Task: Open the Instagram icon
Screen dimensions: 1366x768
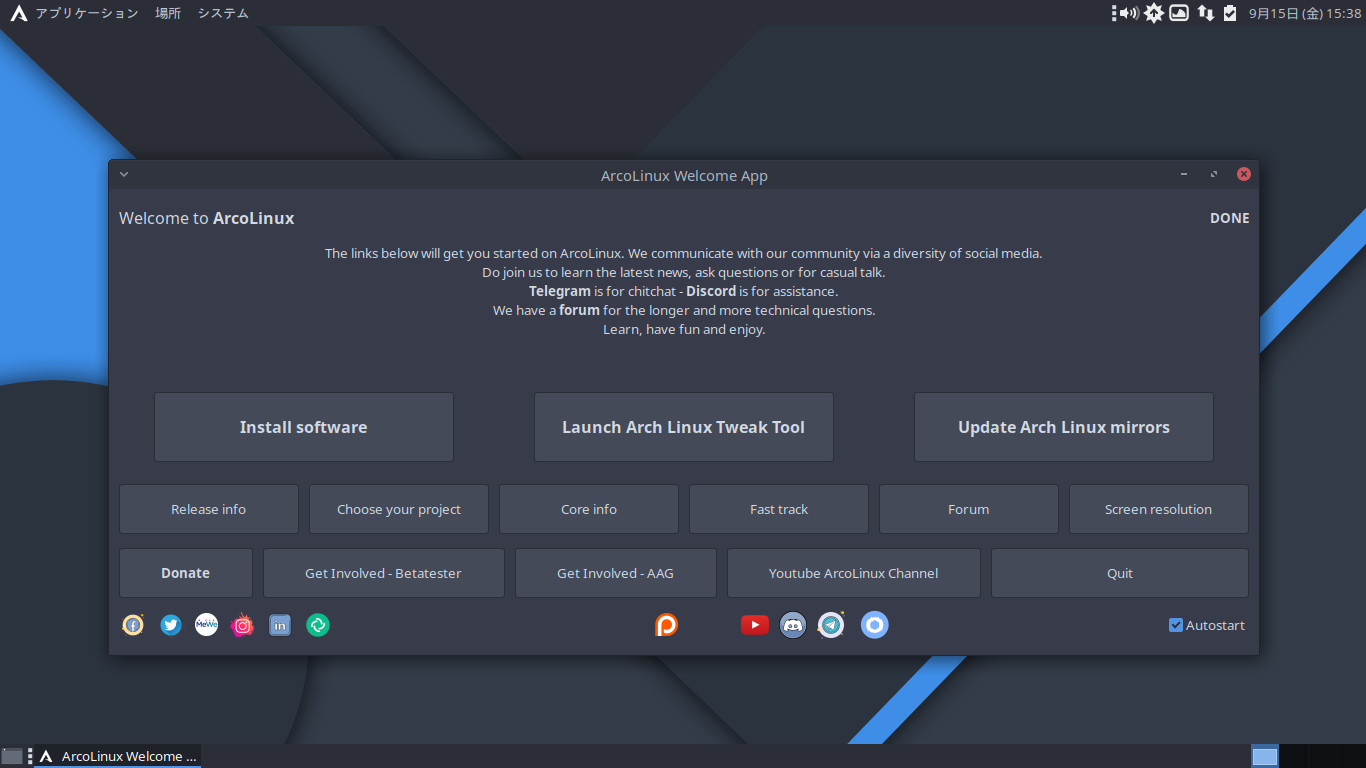Action: 242,625
